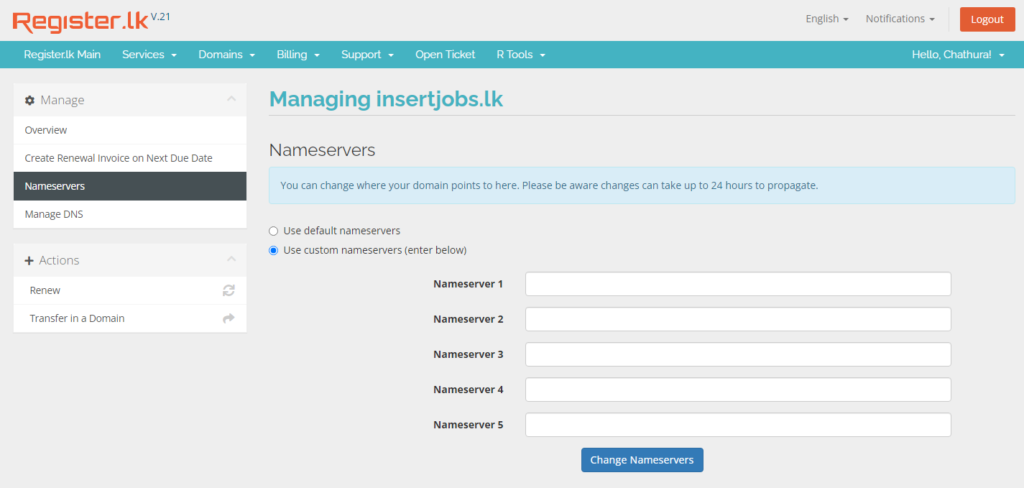1024x488 pixels.
Task: Collapse the Manage panel chevron
Action: click(x=231, y=99)
